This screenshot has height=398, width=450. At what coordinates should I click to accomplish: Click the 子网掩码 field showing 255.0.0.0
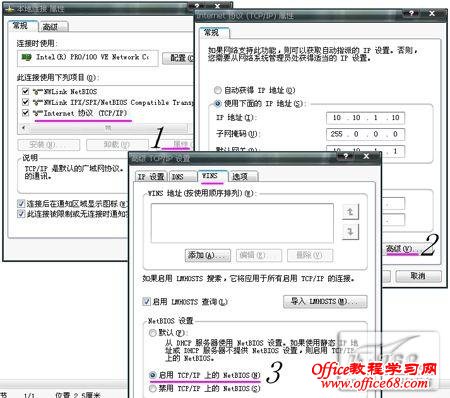(x=365, y=134)
